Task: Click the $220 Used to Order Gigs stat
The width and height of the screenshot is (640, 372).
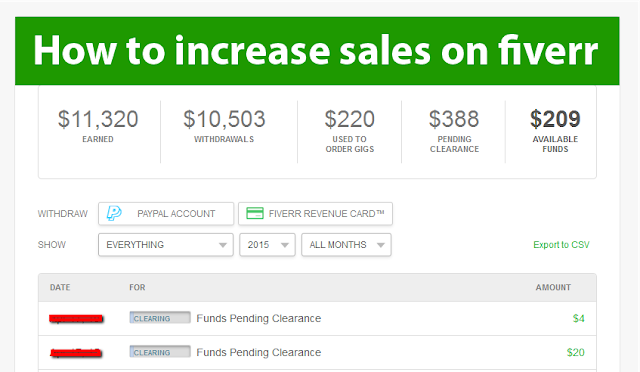Action: click(x=350, y=131)
